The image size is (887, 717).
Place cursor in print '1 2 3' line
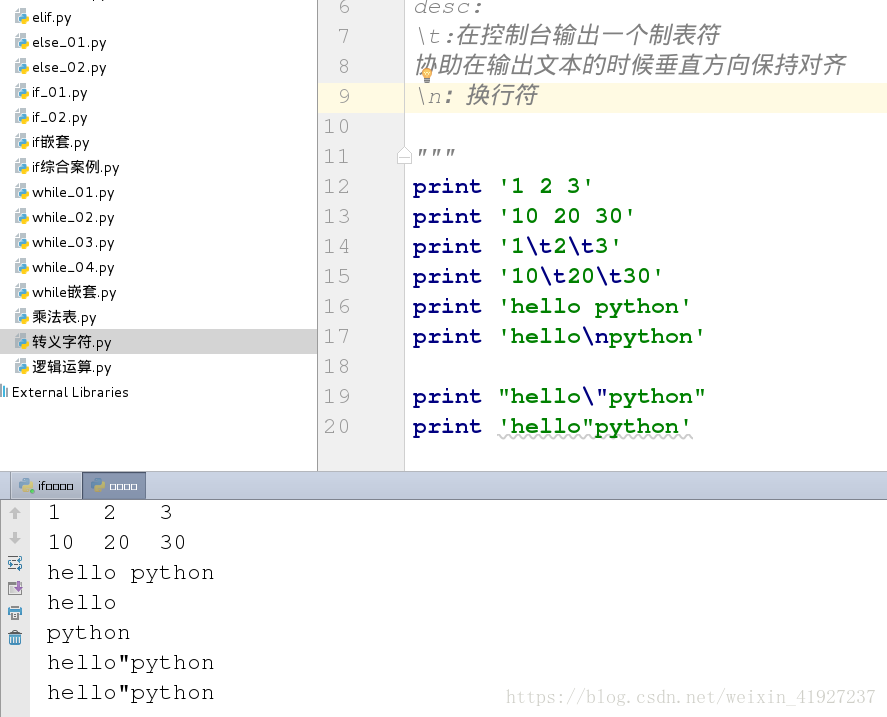point(502,186)
